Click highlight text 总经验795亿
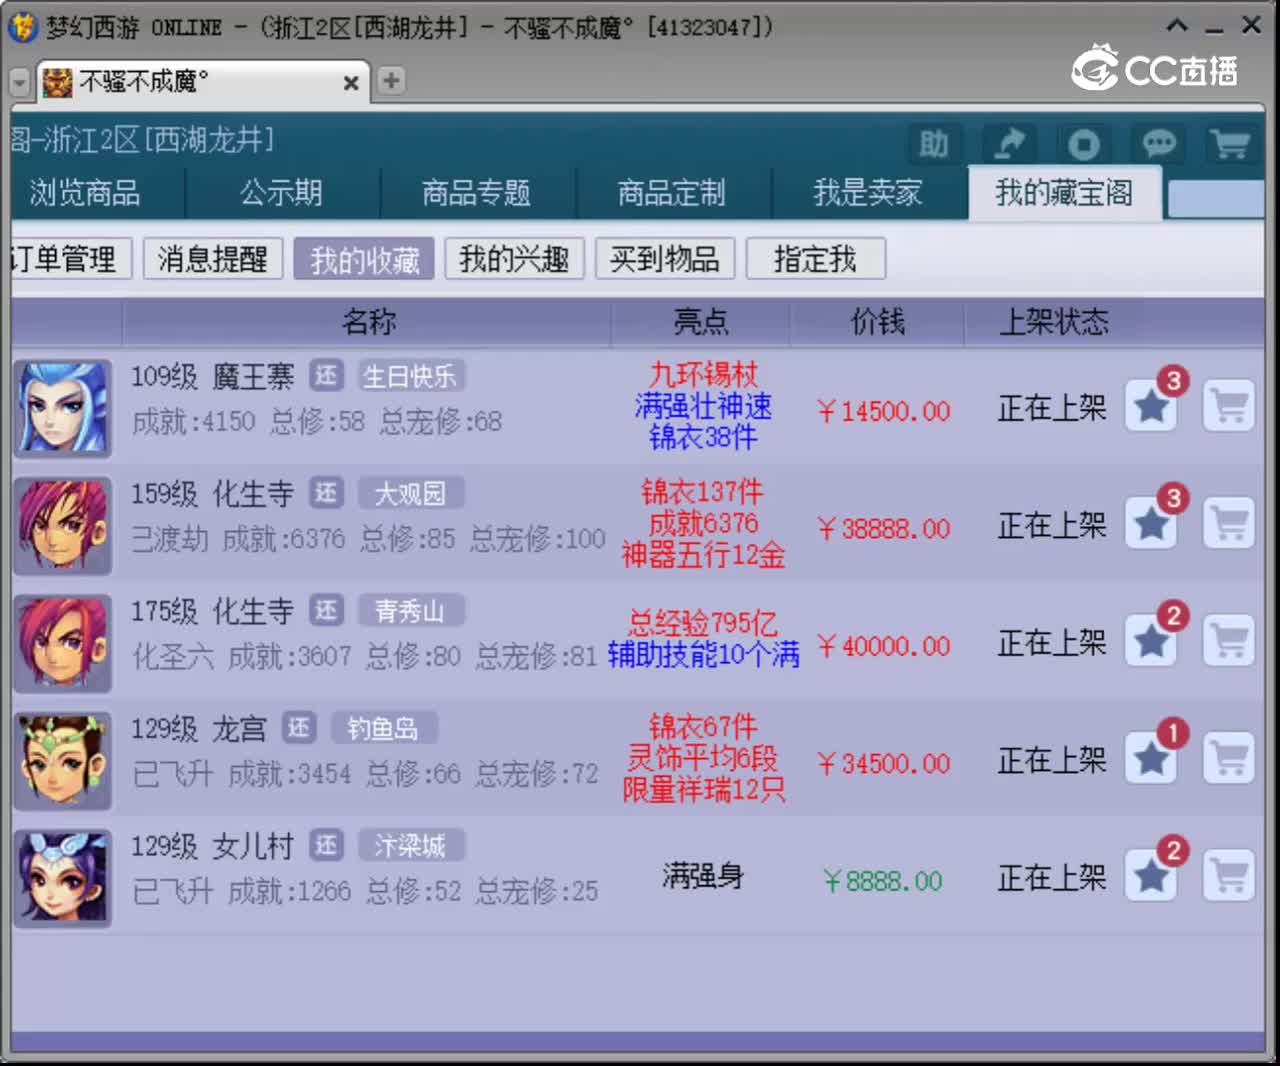This screenshot has width=1280, height=1066. click(703, 623)
